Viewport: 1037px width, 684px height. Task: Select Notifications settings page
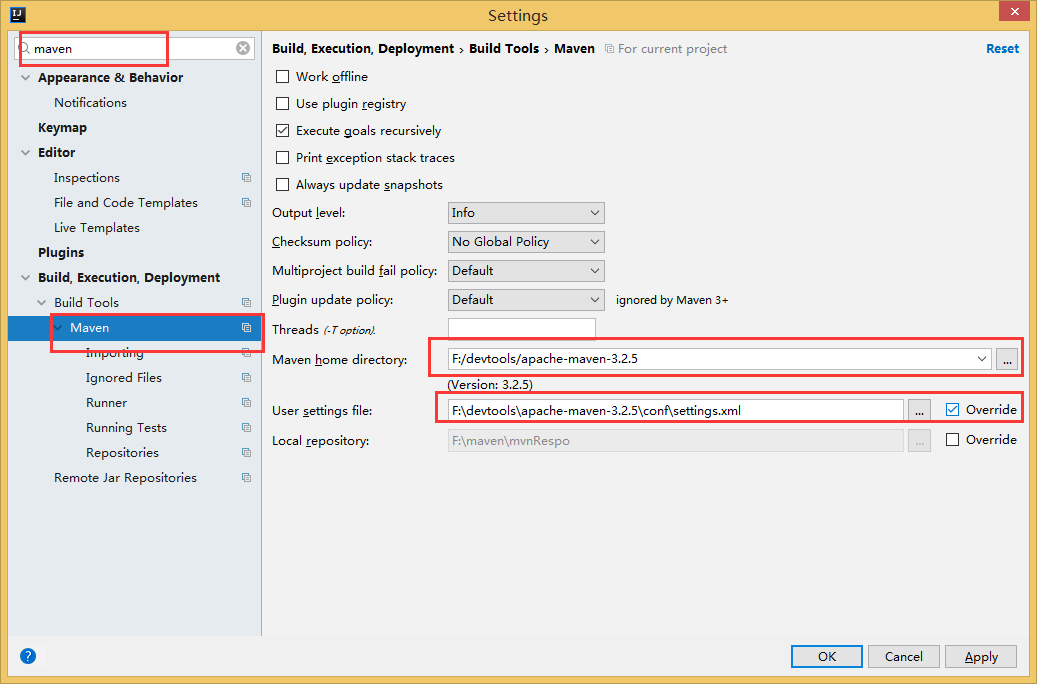91,103
